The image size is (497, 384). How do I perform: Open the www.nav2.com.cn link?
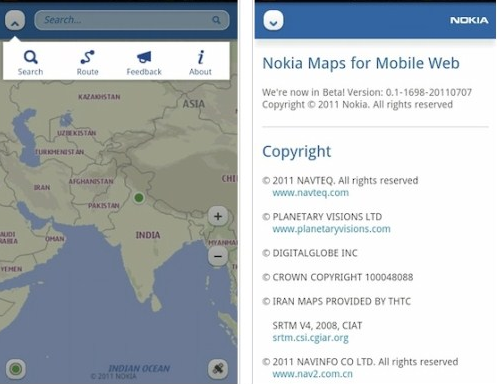click(312, 374)
